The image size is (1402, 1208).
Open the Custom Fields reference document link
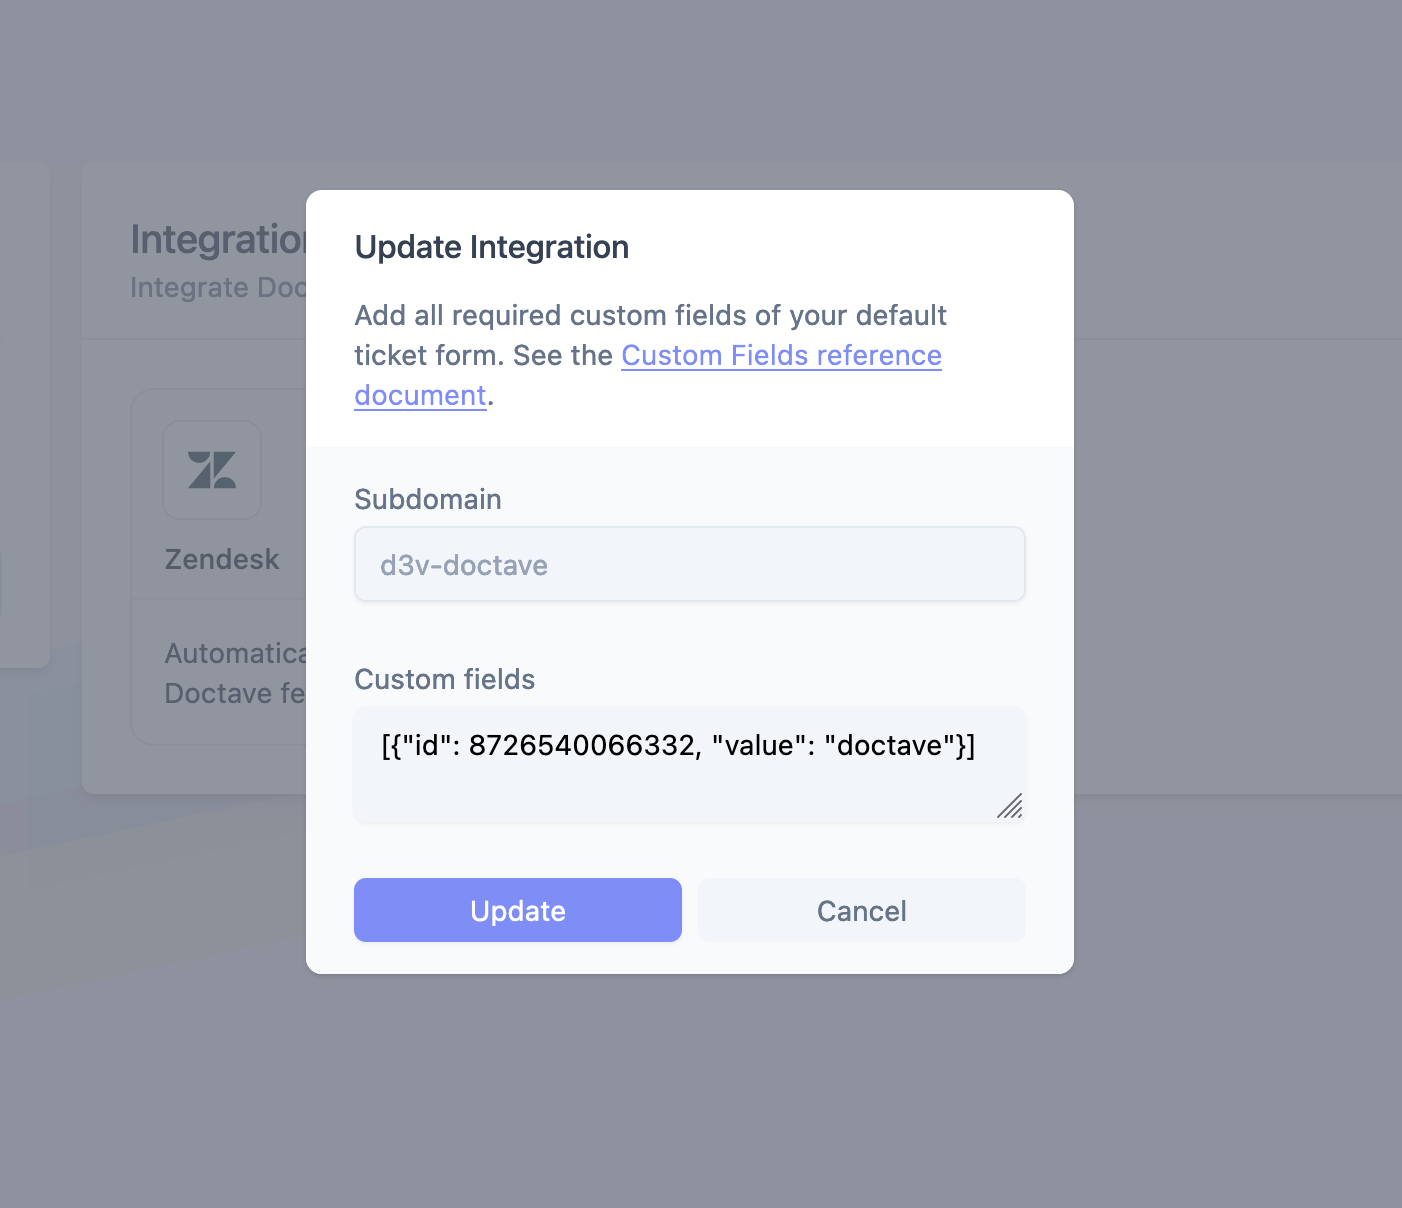(x=781, y=355)
